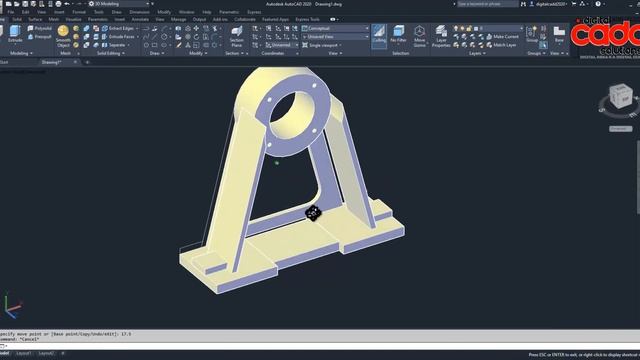Image resolution: width=640 pixels, height=360 pixels.
Task: Open the Single viewport dropdown
Action: [322, 45]
